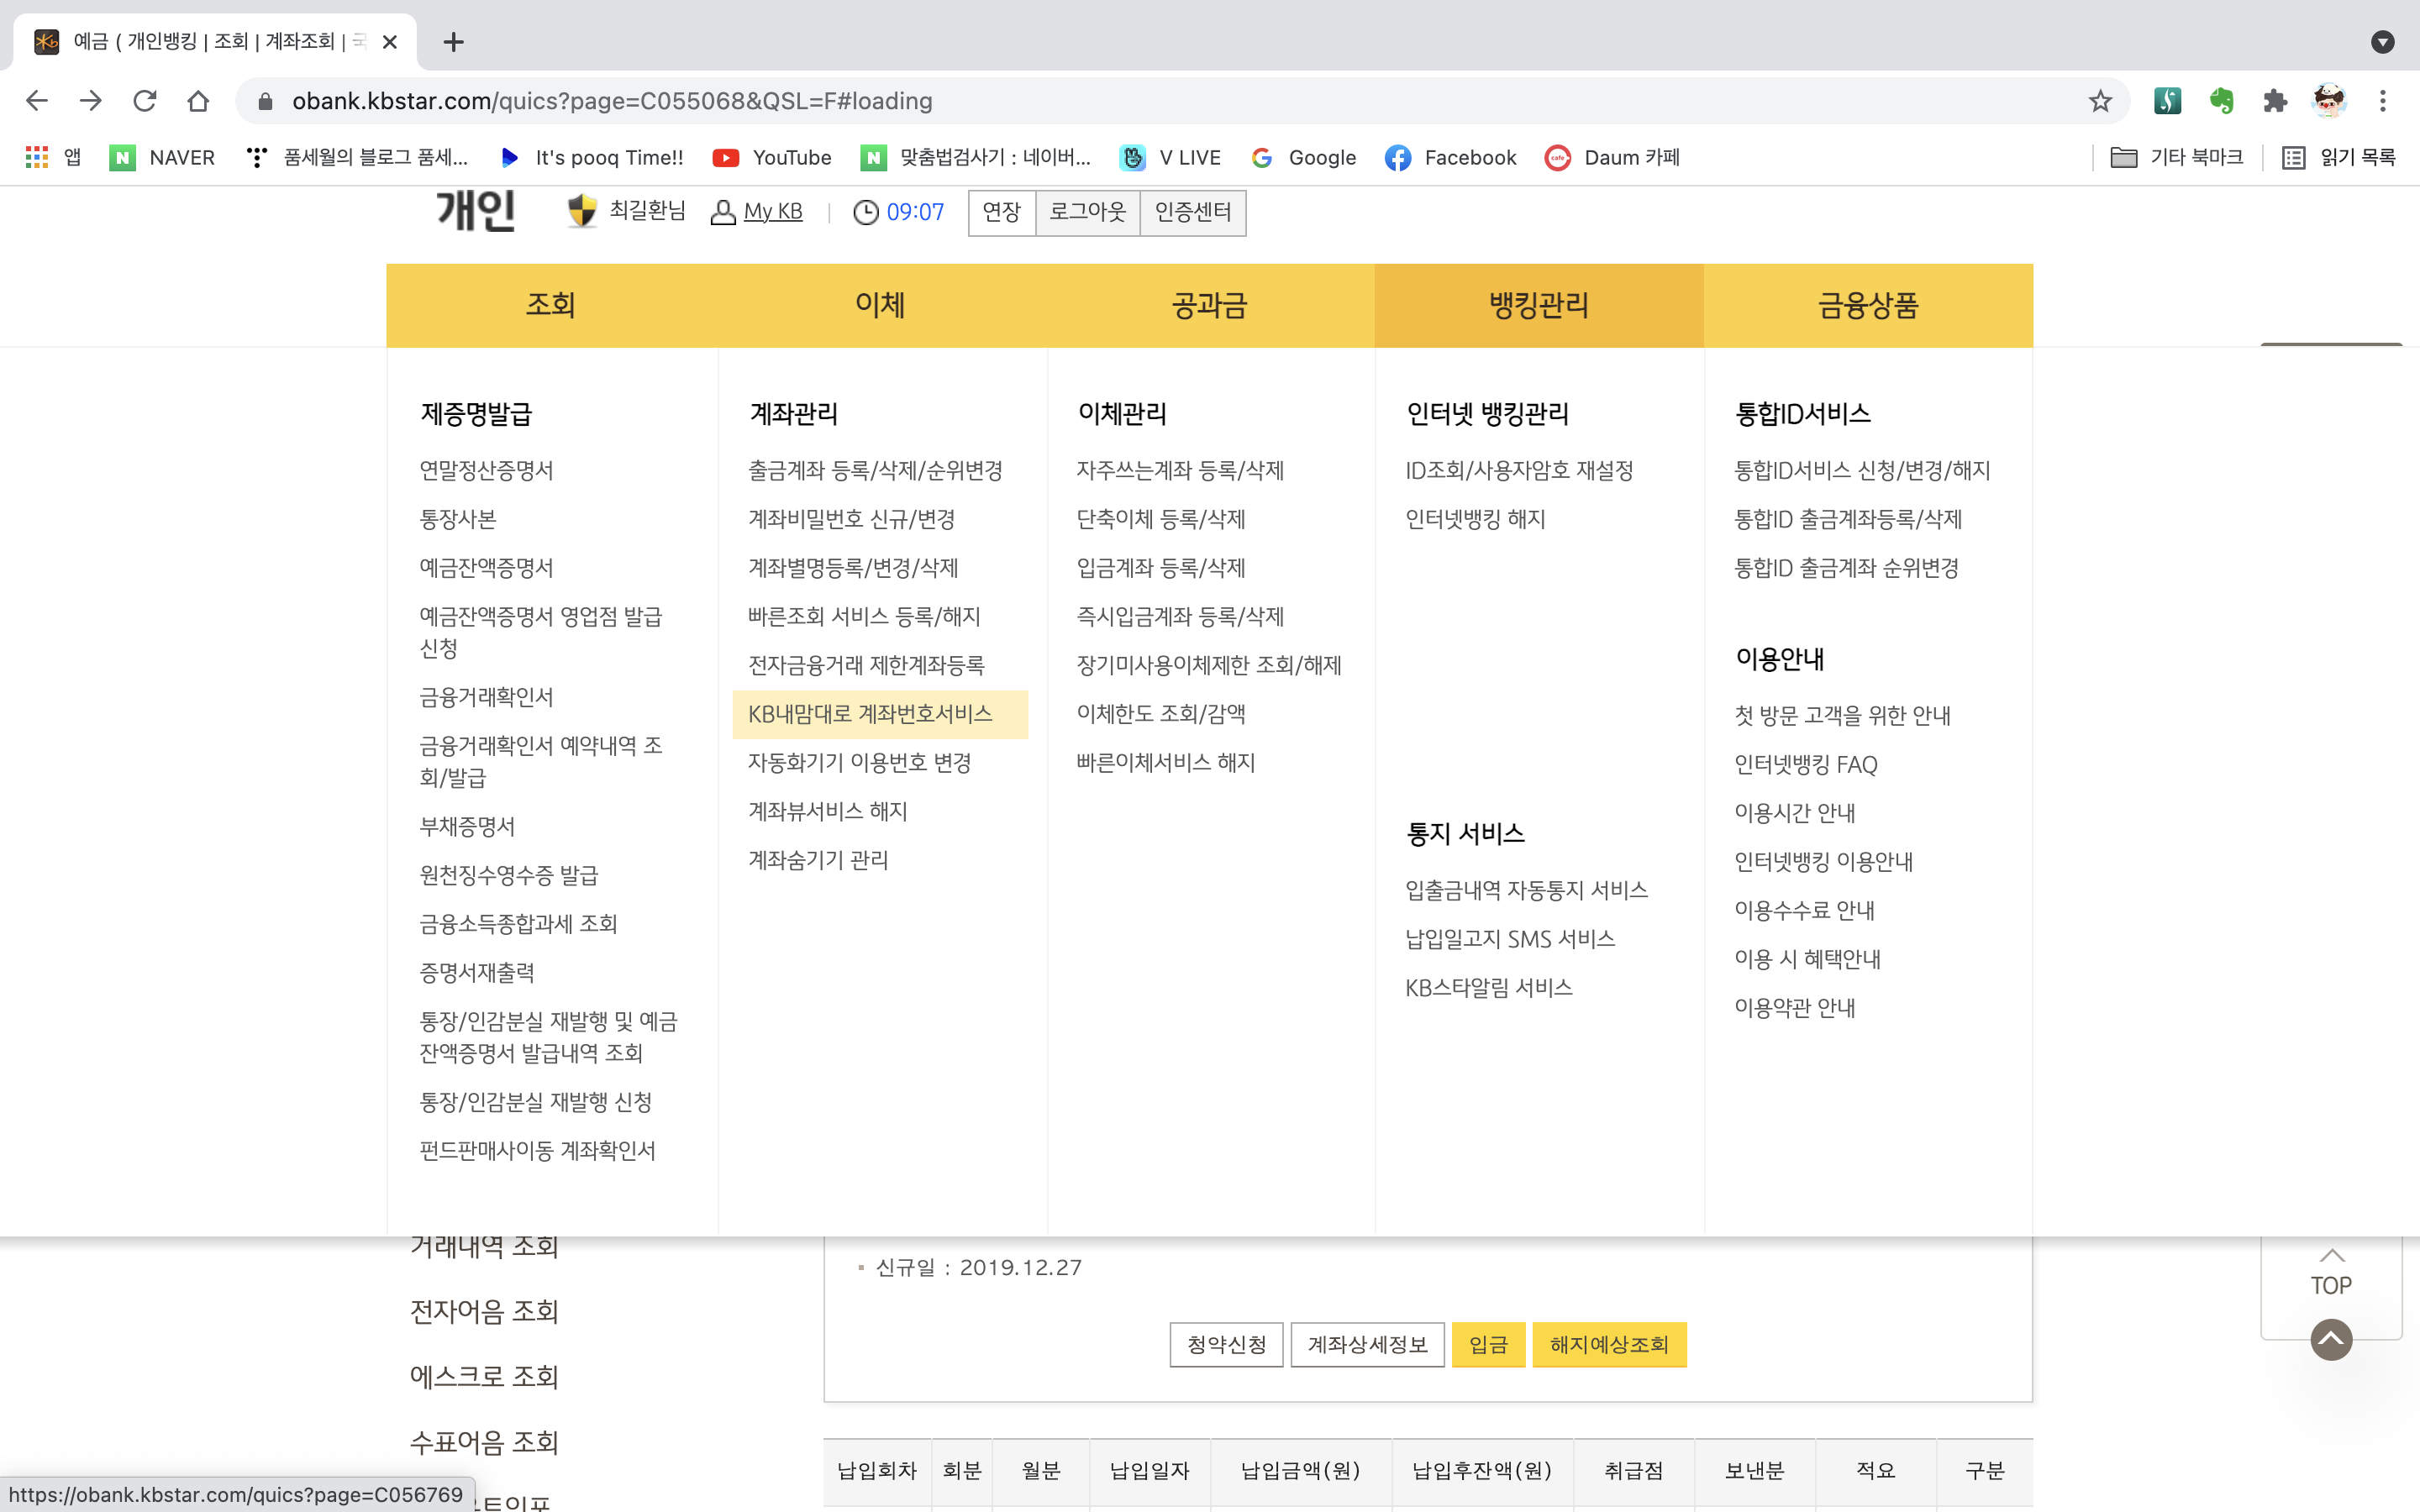Click the bookmark star icon
Image resolution: width=2420 pixels, height=1512 pixels.
point(2099,101)
